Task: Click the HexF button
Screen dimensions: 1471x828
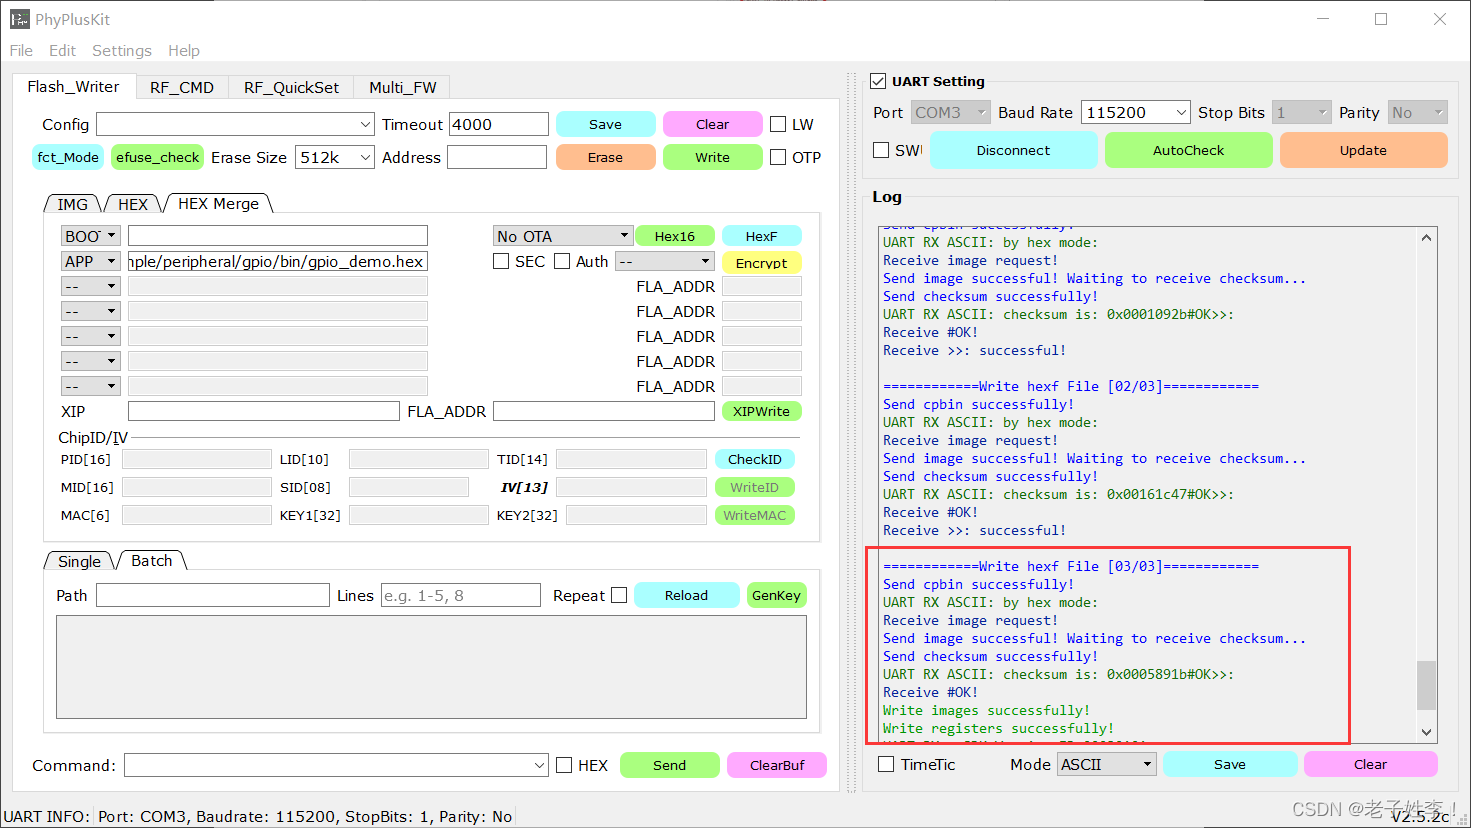Action: tap(761, 236)
